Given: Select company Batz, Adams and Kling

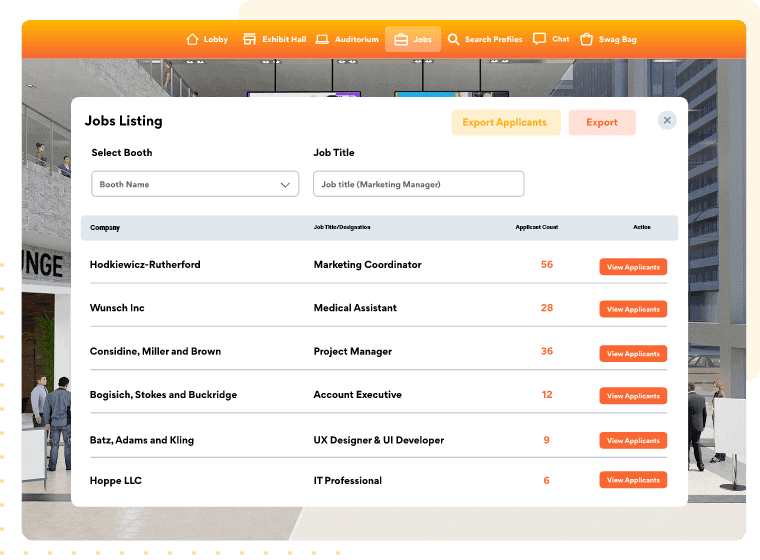Looking at the screenshot, I should 142,440.
